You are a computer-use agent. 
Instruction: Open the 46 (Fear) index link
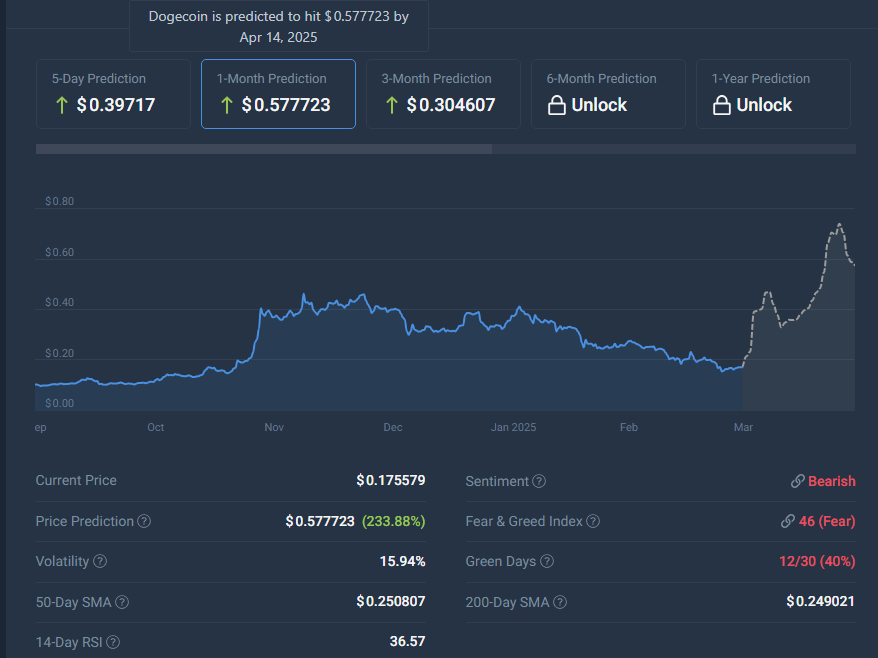[817, 521]
